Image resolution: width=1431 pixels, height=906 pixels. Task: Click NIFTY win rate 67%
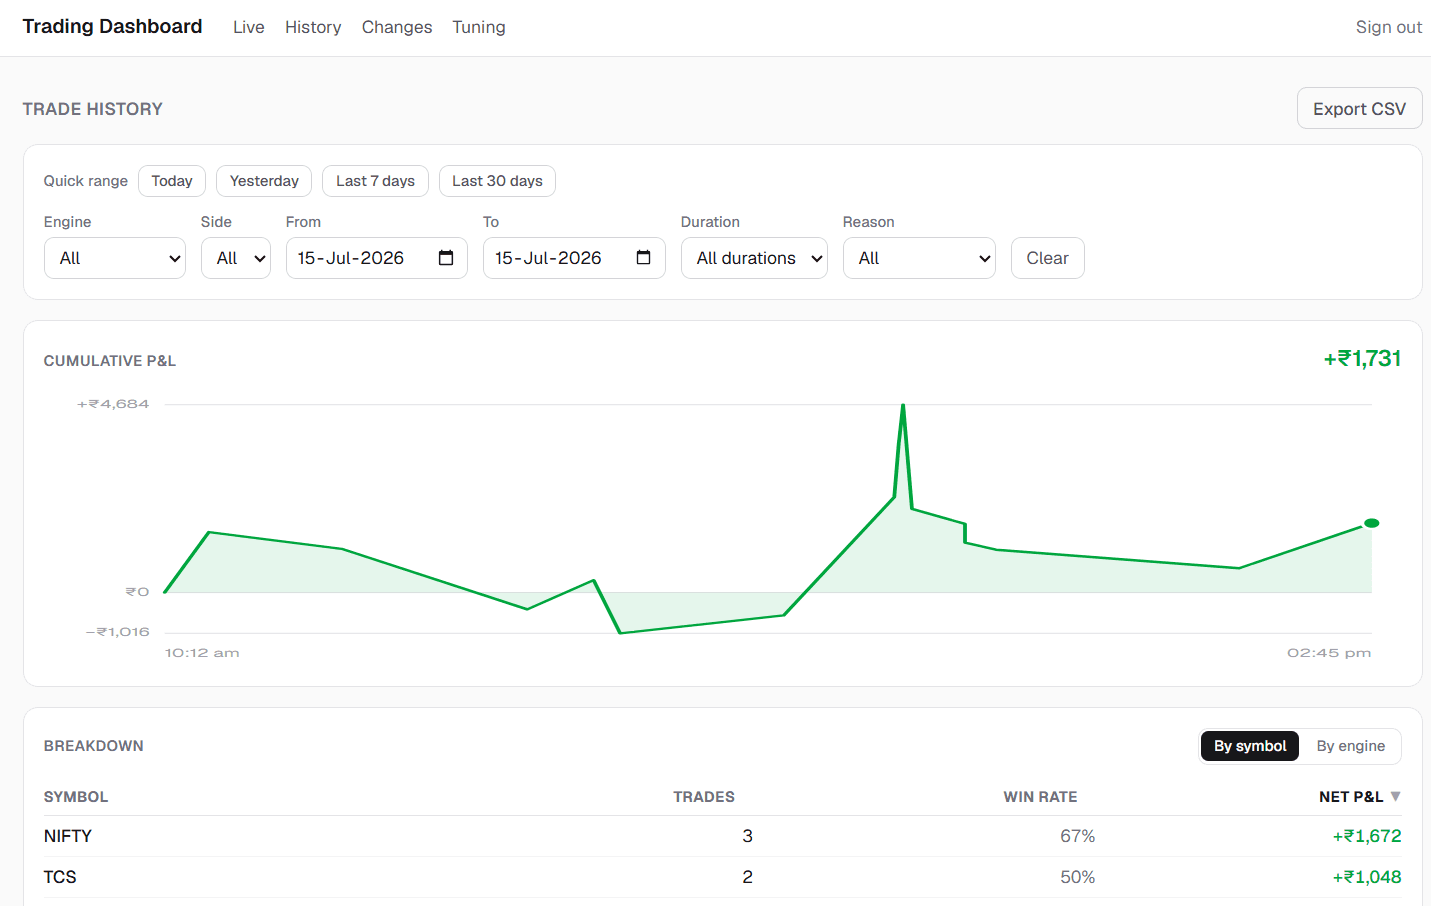point(1078,836)
